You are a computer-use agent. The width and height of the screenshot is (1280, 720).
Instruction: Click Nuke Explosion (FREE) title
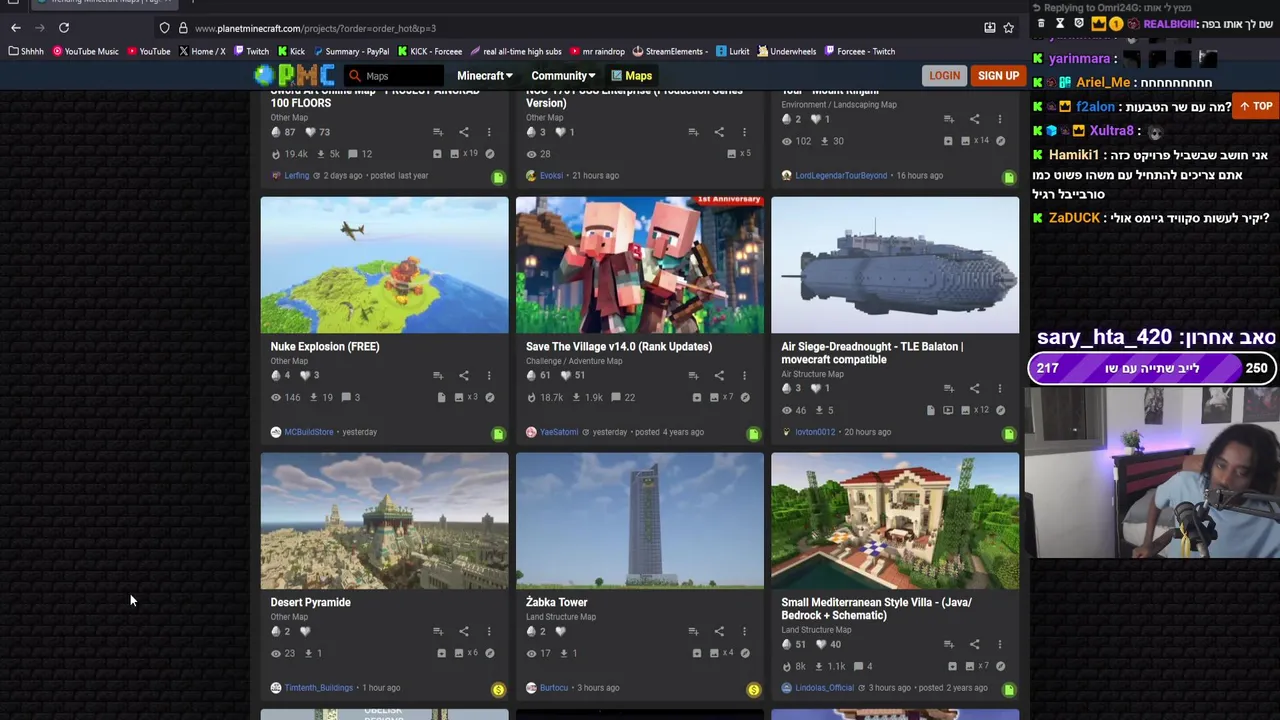tap(325, 346)
